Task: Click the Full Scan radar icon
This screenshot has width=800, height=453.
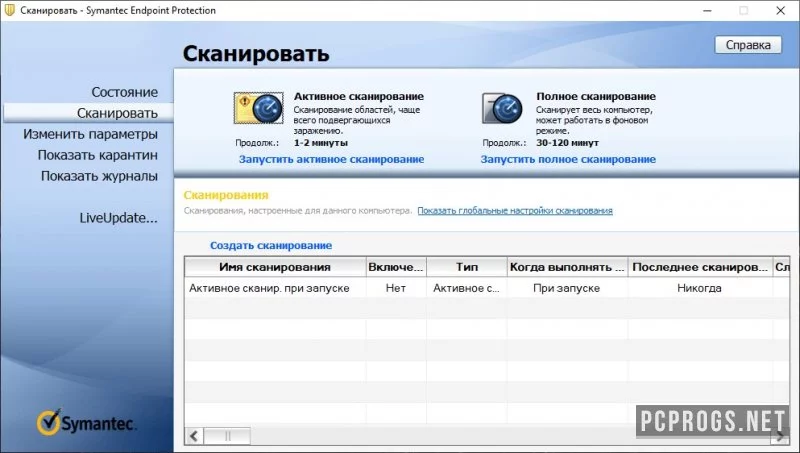Action: tap(502, 108)
